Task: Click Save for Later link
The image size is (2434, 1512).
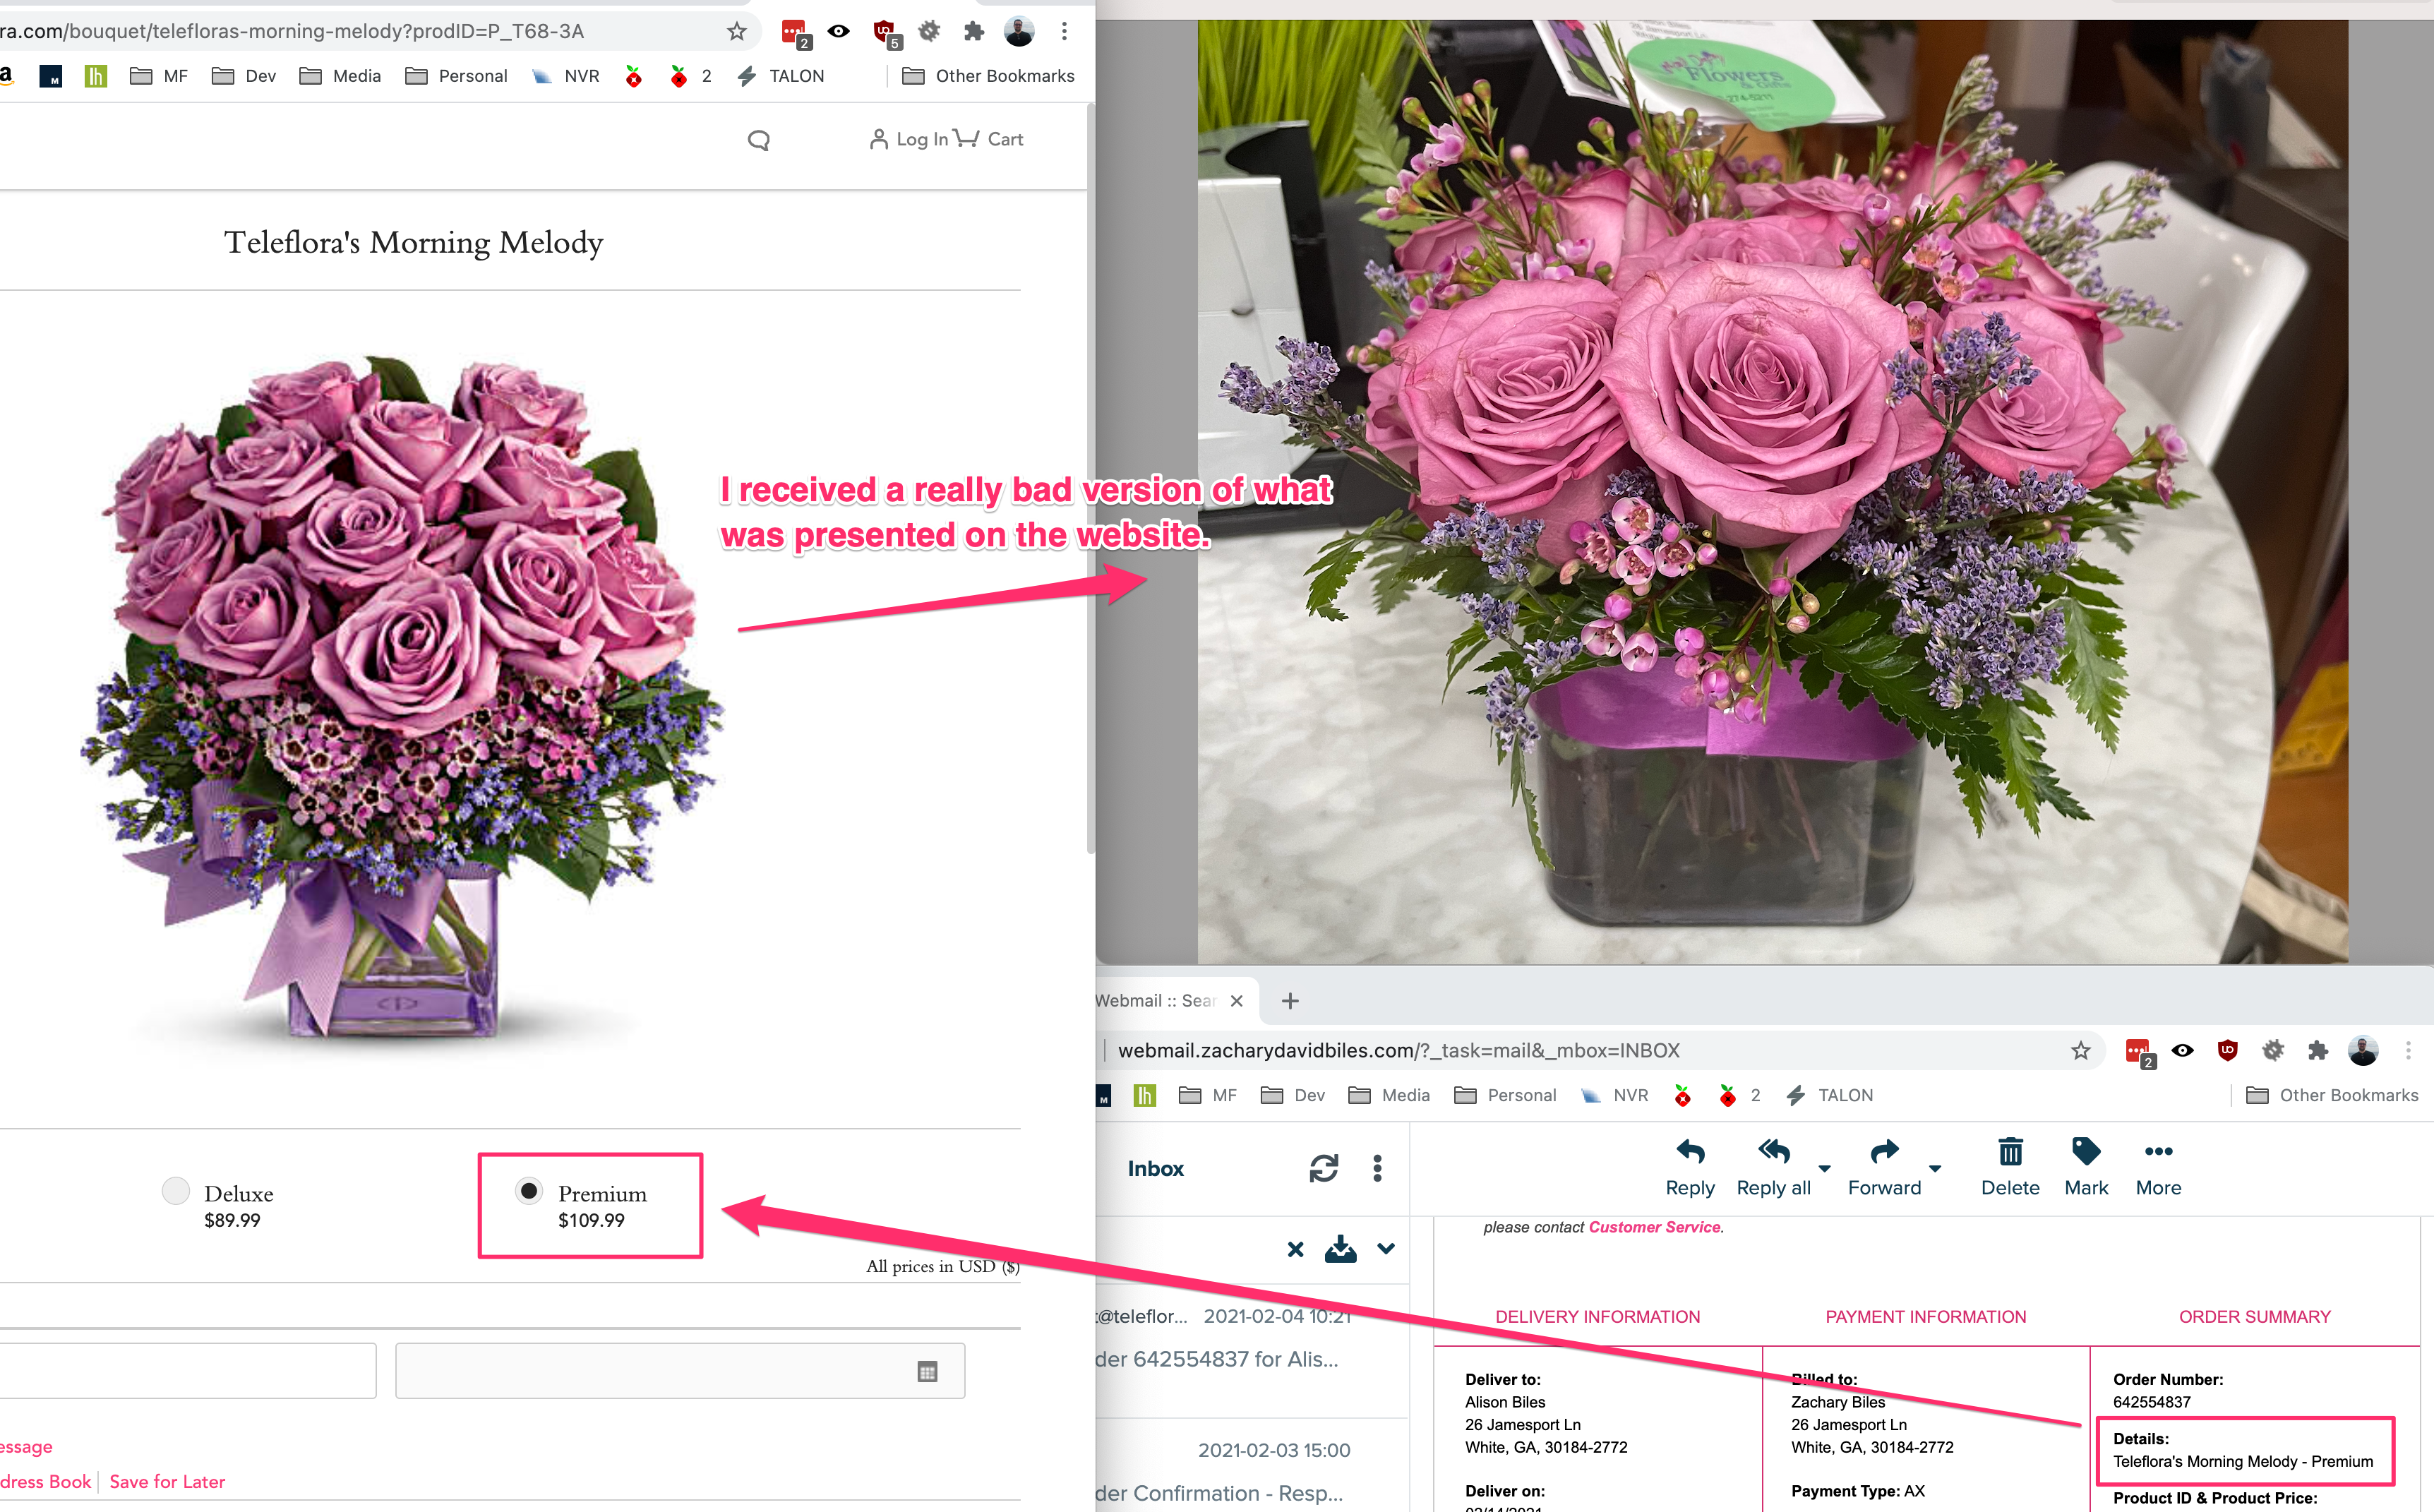Action: coord(167,1482)
